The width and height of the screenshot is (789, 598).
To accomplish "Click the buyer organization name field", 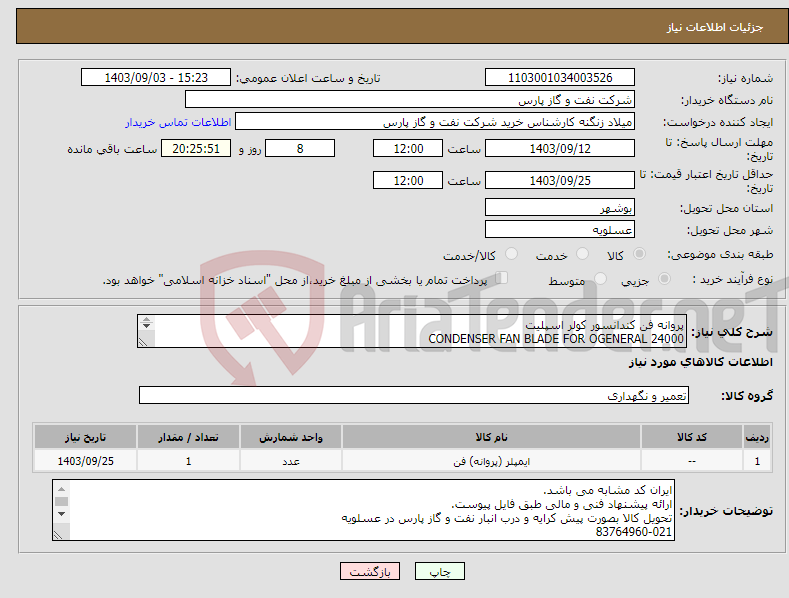I will pos(410,100).
